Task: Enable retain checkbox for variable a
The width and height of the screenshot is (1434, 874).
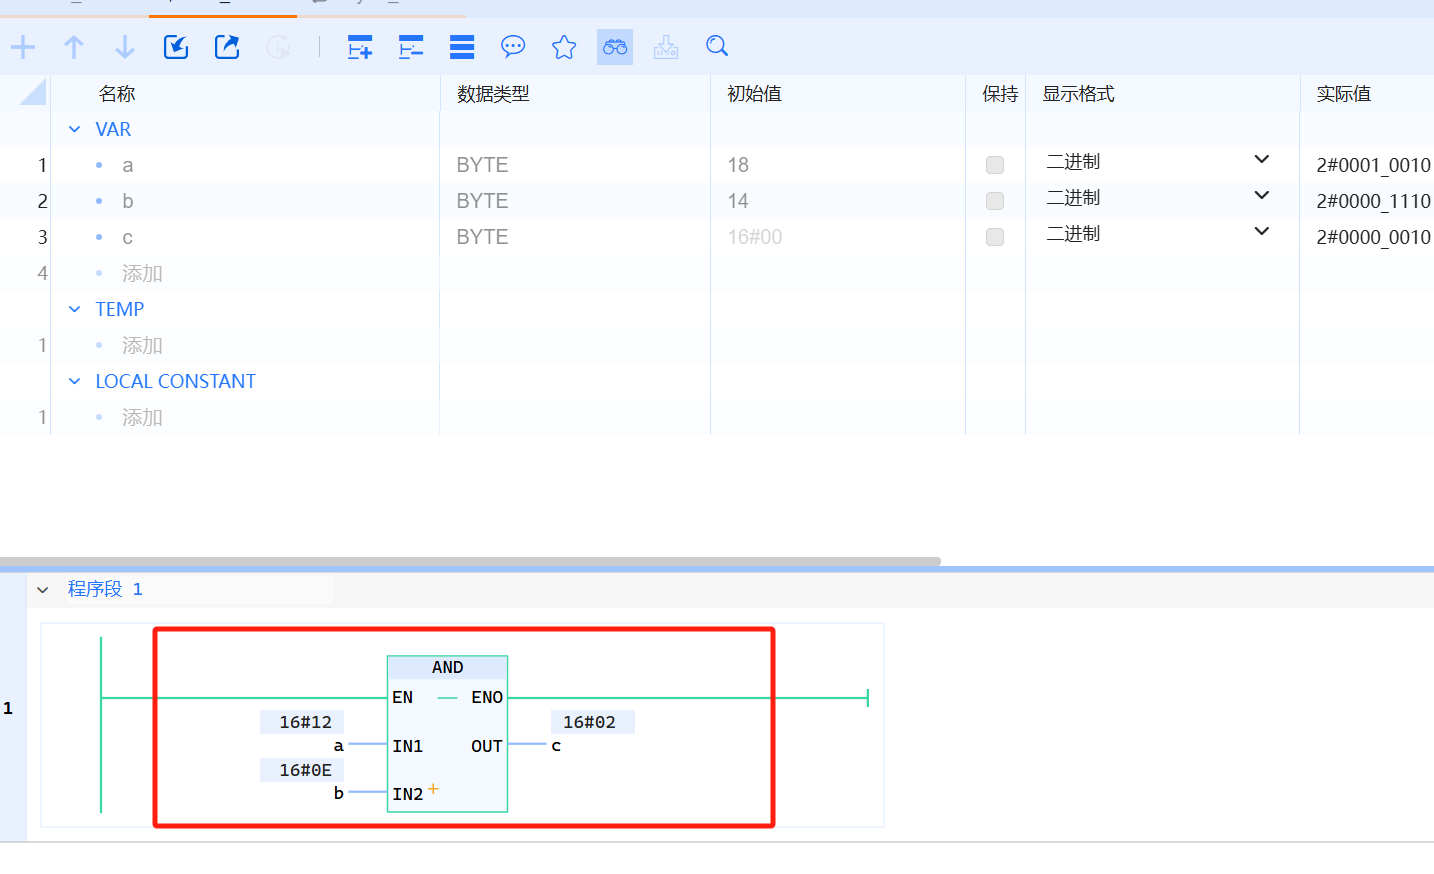Action: [995, 165]
